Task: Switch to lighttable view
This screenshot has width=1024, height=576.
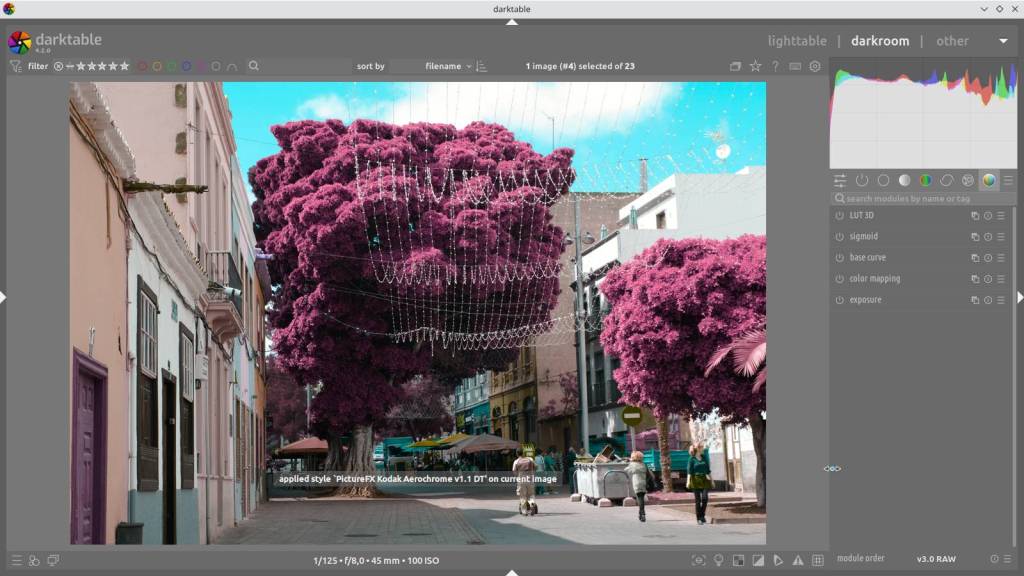Action: [x=797, y=40]
